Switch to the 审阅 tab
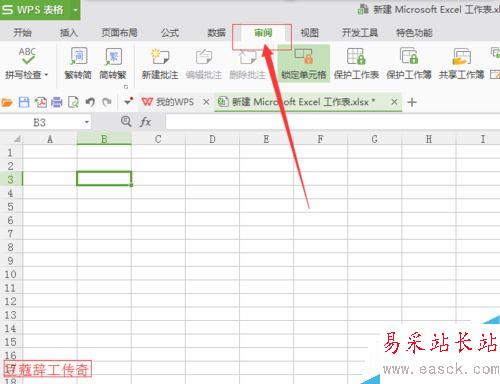Screen dimensions: 500x384 [x=263, y=33]
